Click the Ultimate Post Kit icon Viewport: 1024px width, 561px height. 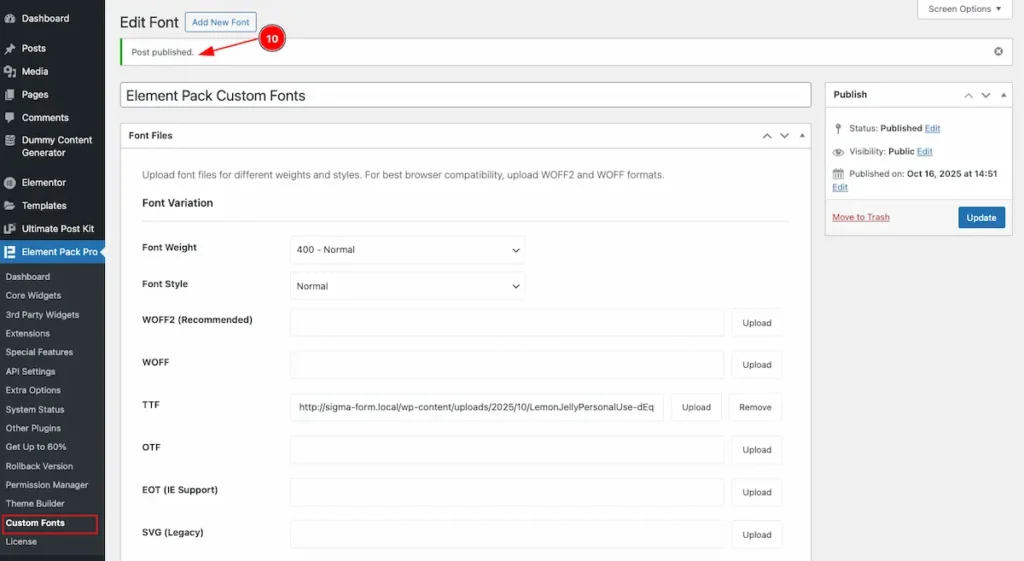(x=10, y=228)
